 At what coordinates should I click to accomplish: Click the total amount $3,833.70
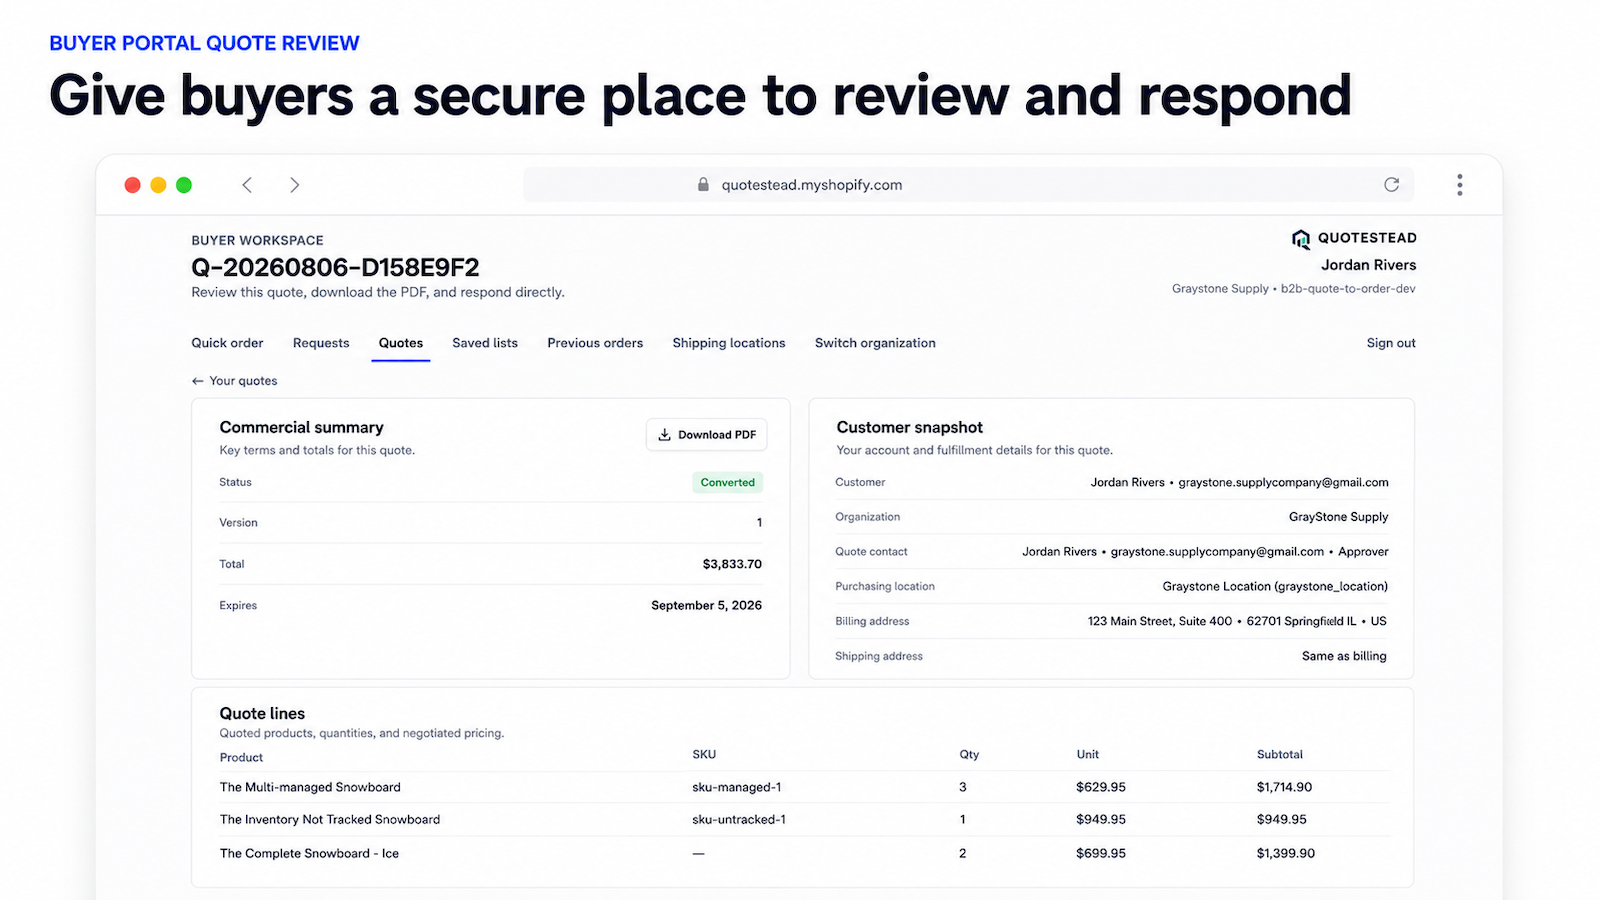point(732,565)
